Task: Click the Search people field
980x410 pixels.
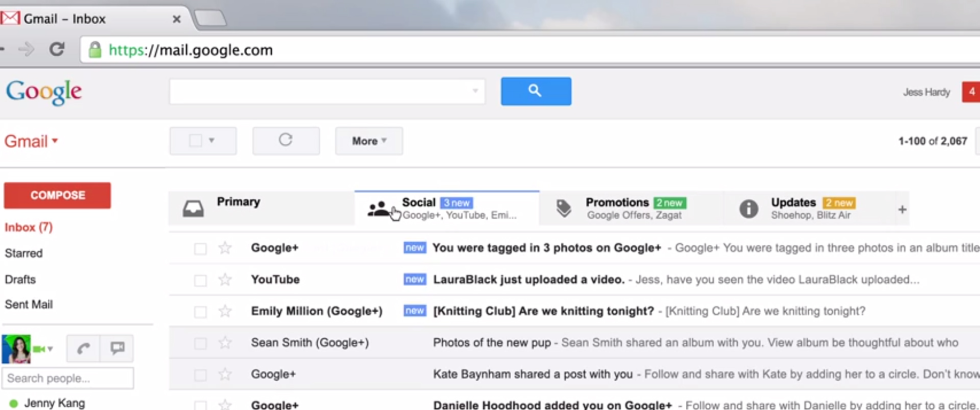Action: [68, 378]
